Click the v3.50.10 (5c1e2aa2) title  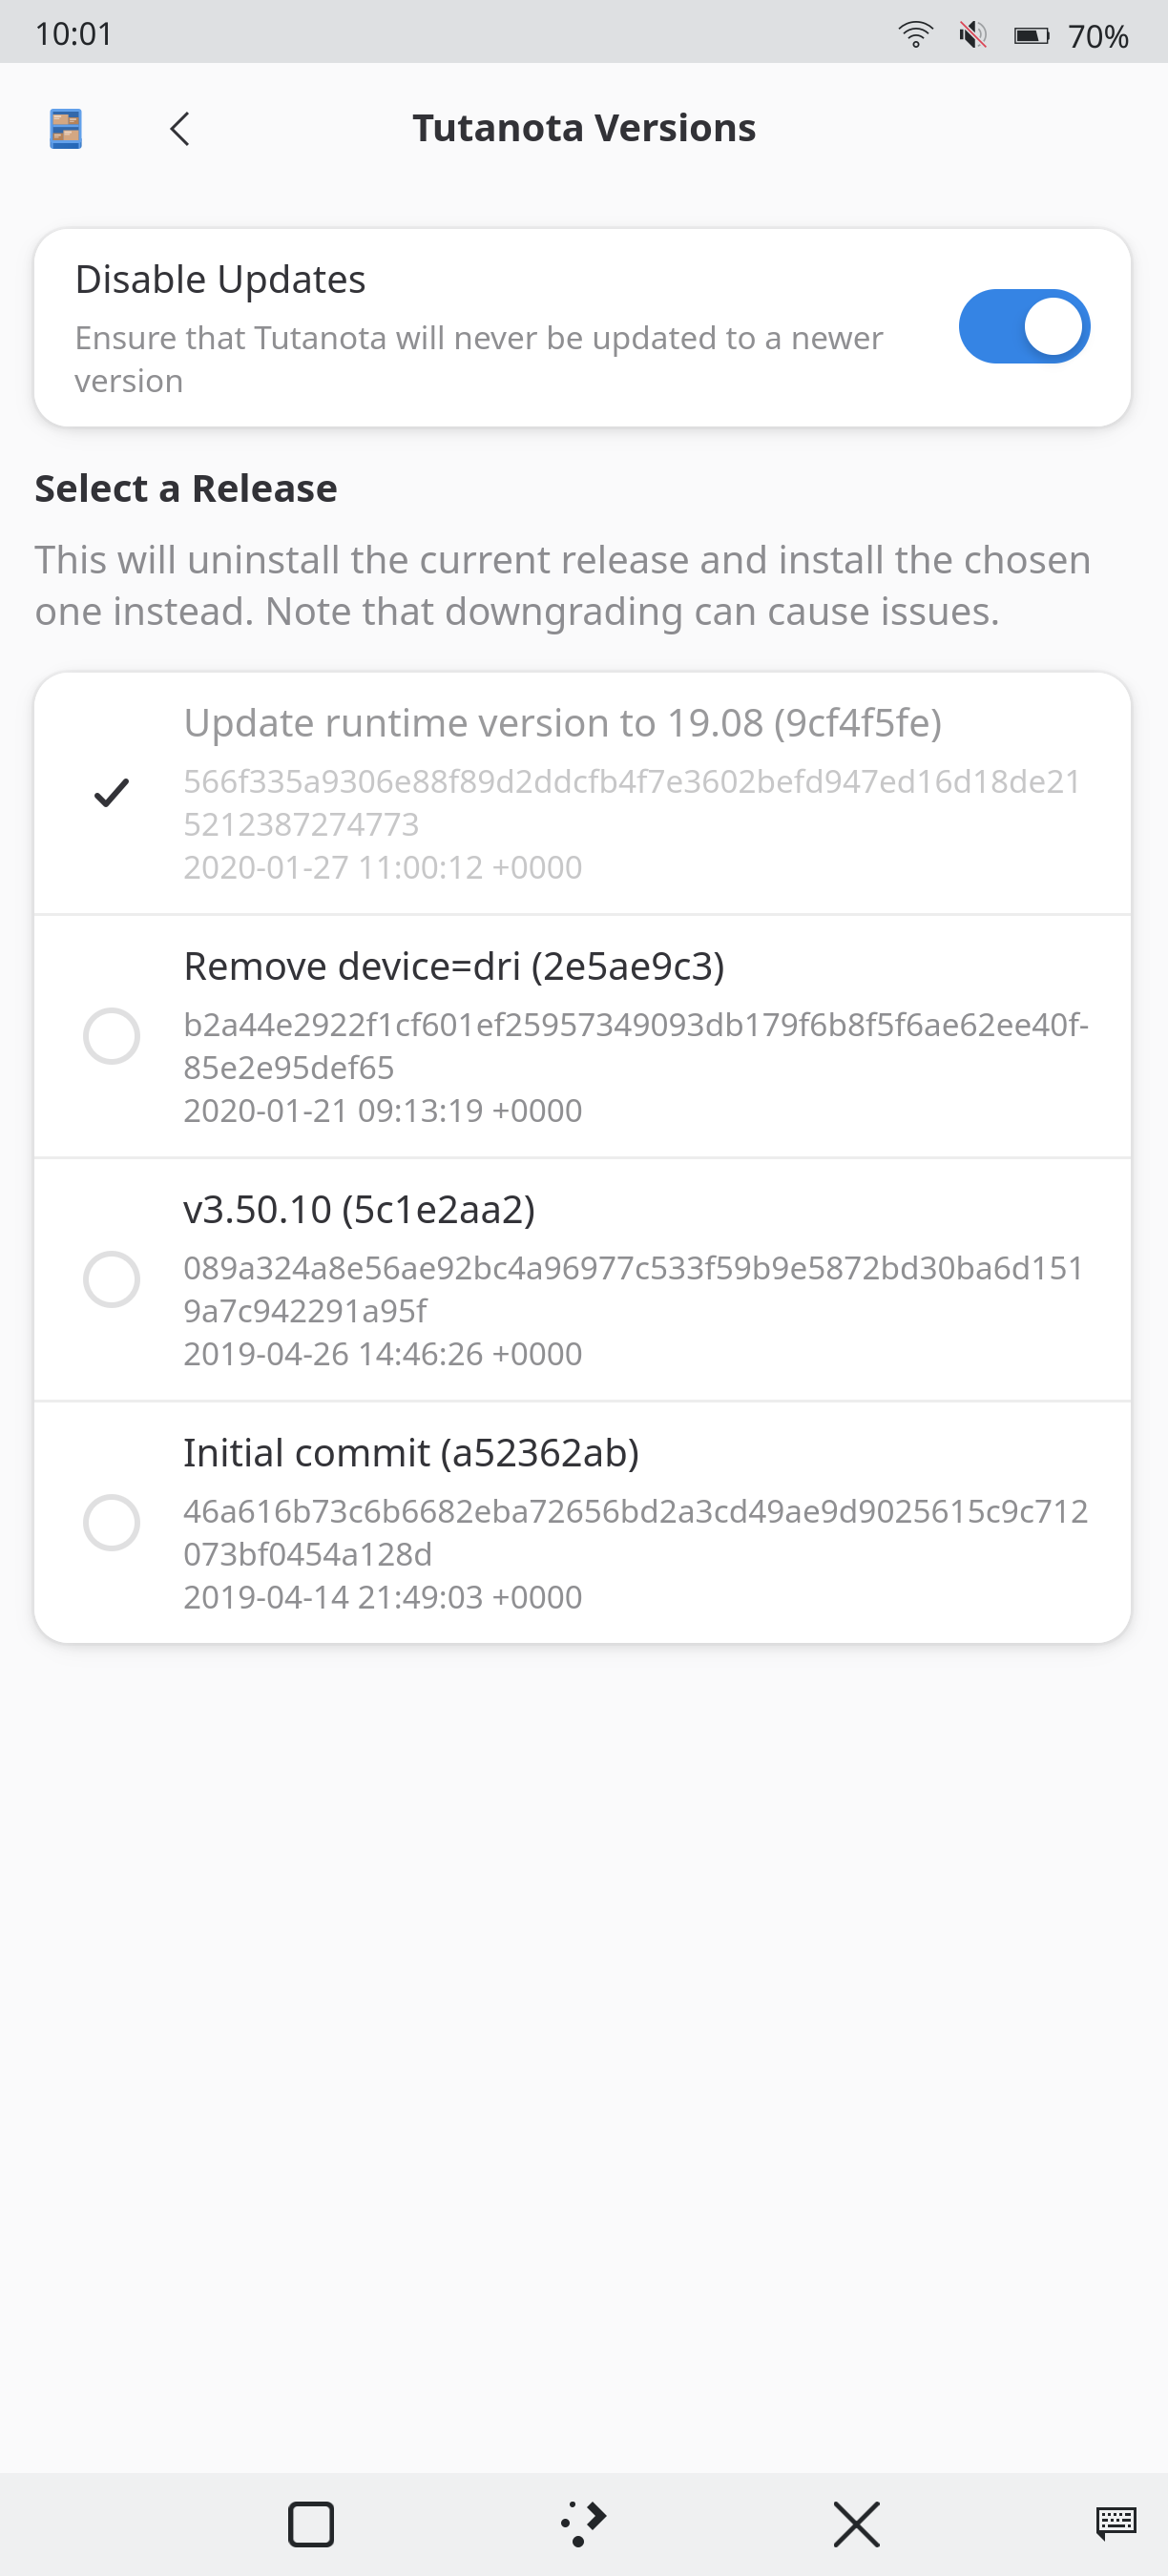point(359,1210)
